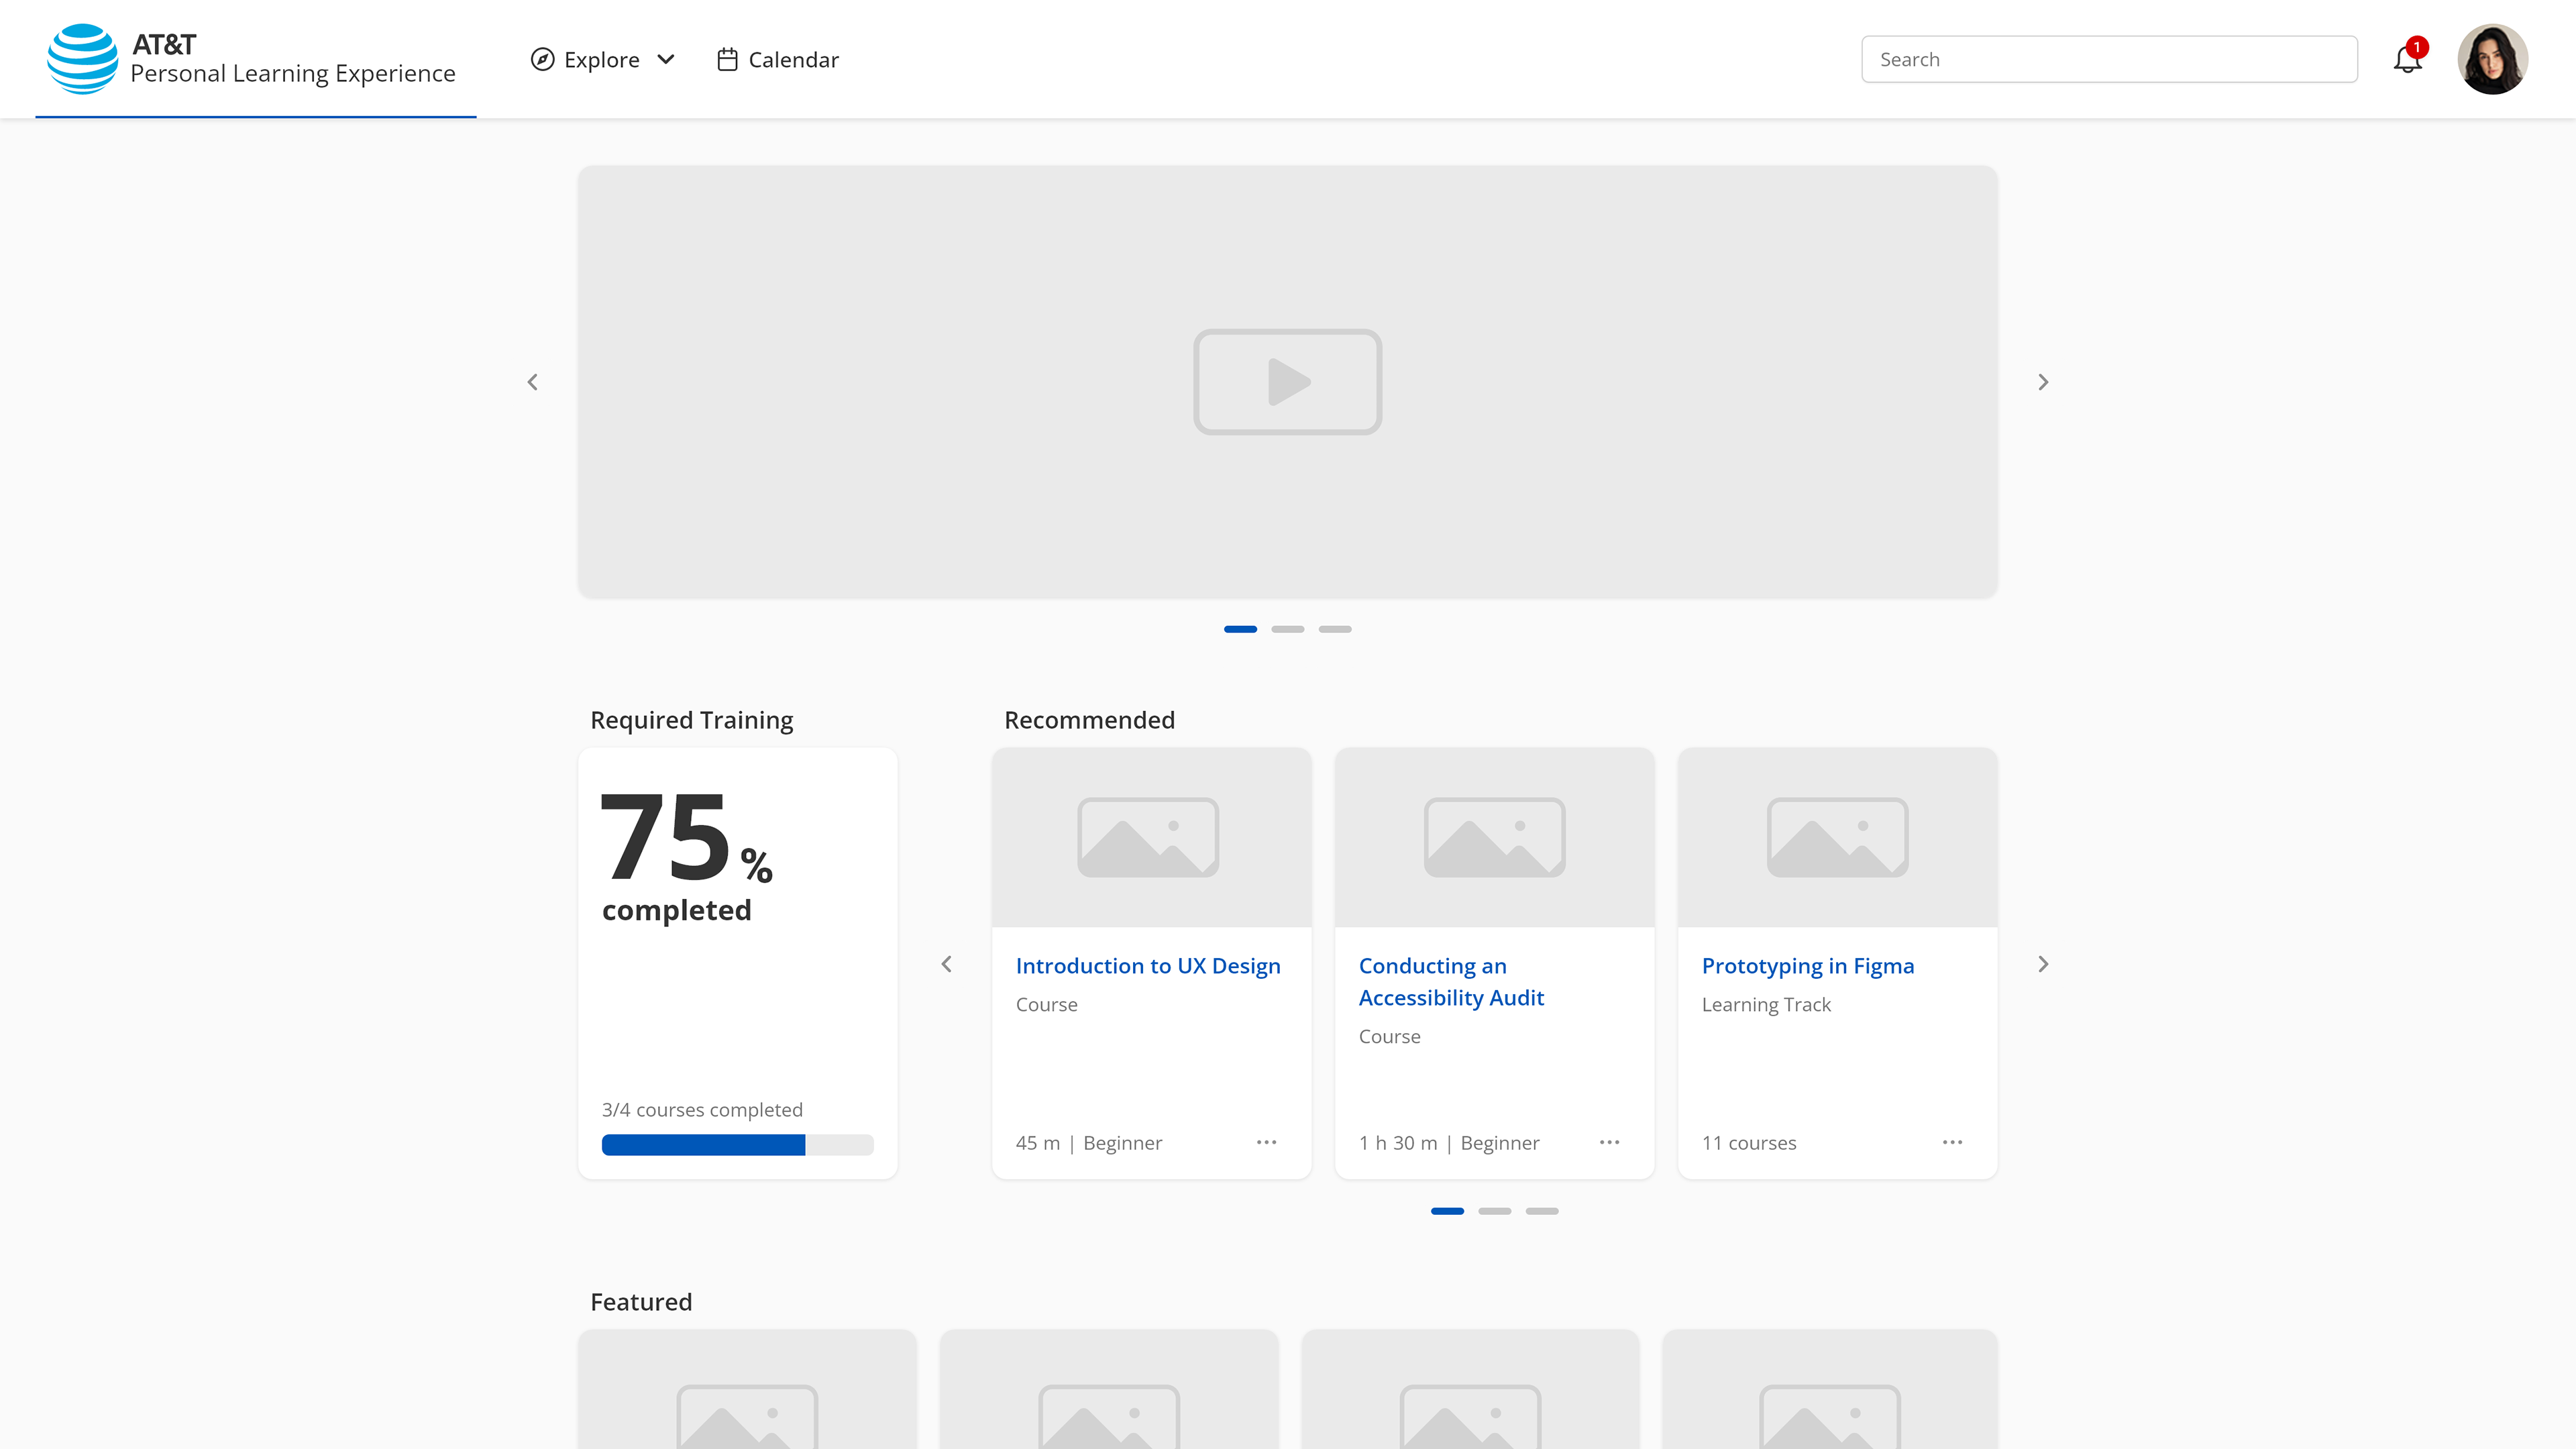Focus the Search input field
Viewport: 2576px width, 1449px height.
(x=2109, y=59)
